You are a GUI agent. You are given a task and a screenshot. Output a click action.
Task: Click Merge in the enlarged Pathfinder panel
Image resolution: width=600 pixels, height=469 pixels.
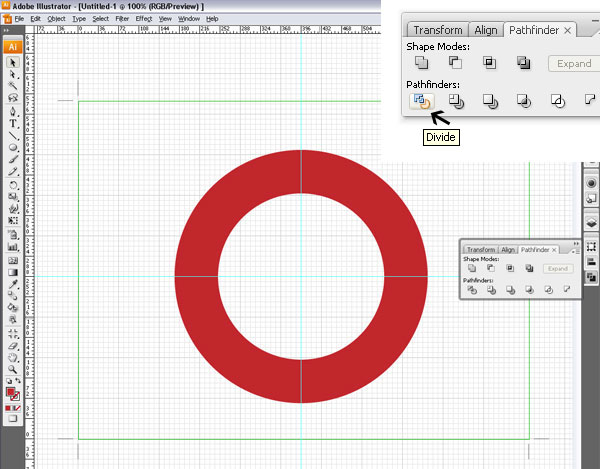click(x=490, y=101)
